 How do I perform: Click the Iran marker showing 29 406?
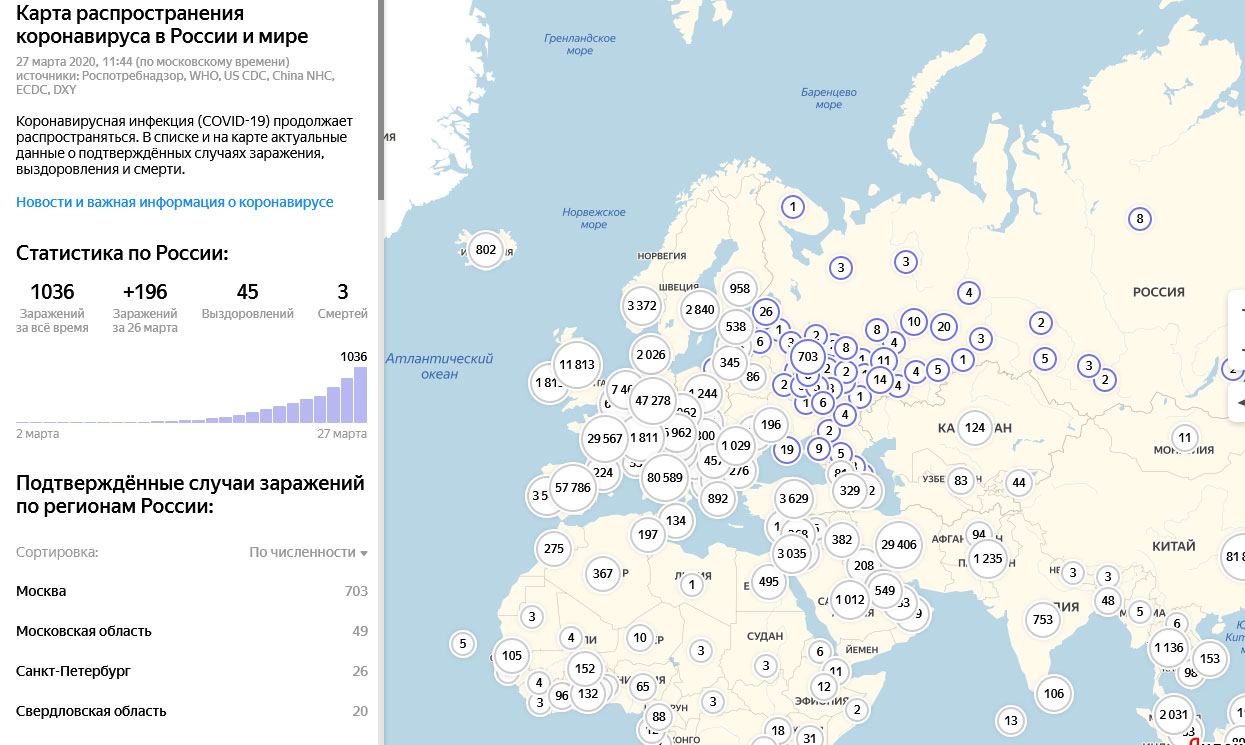(x=898, y=545)
